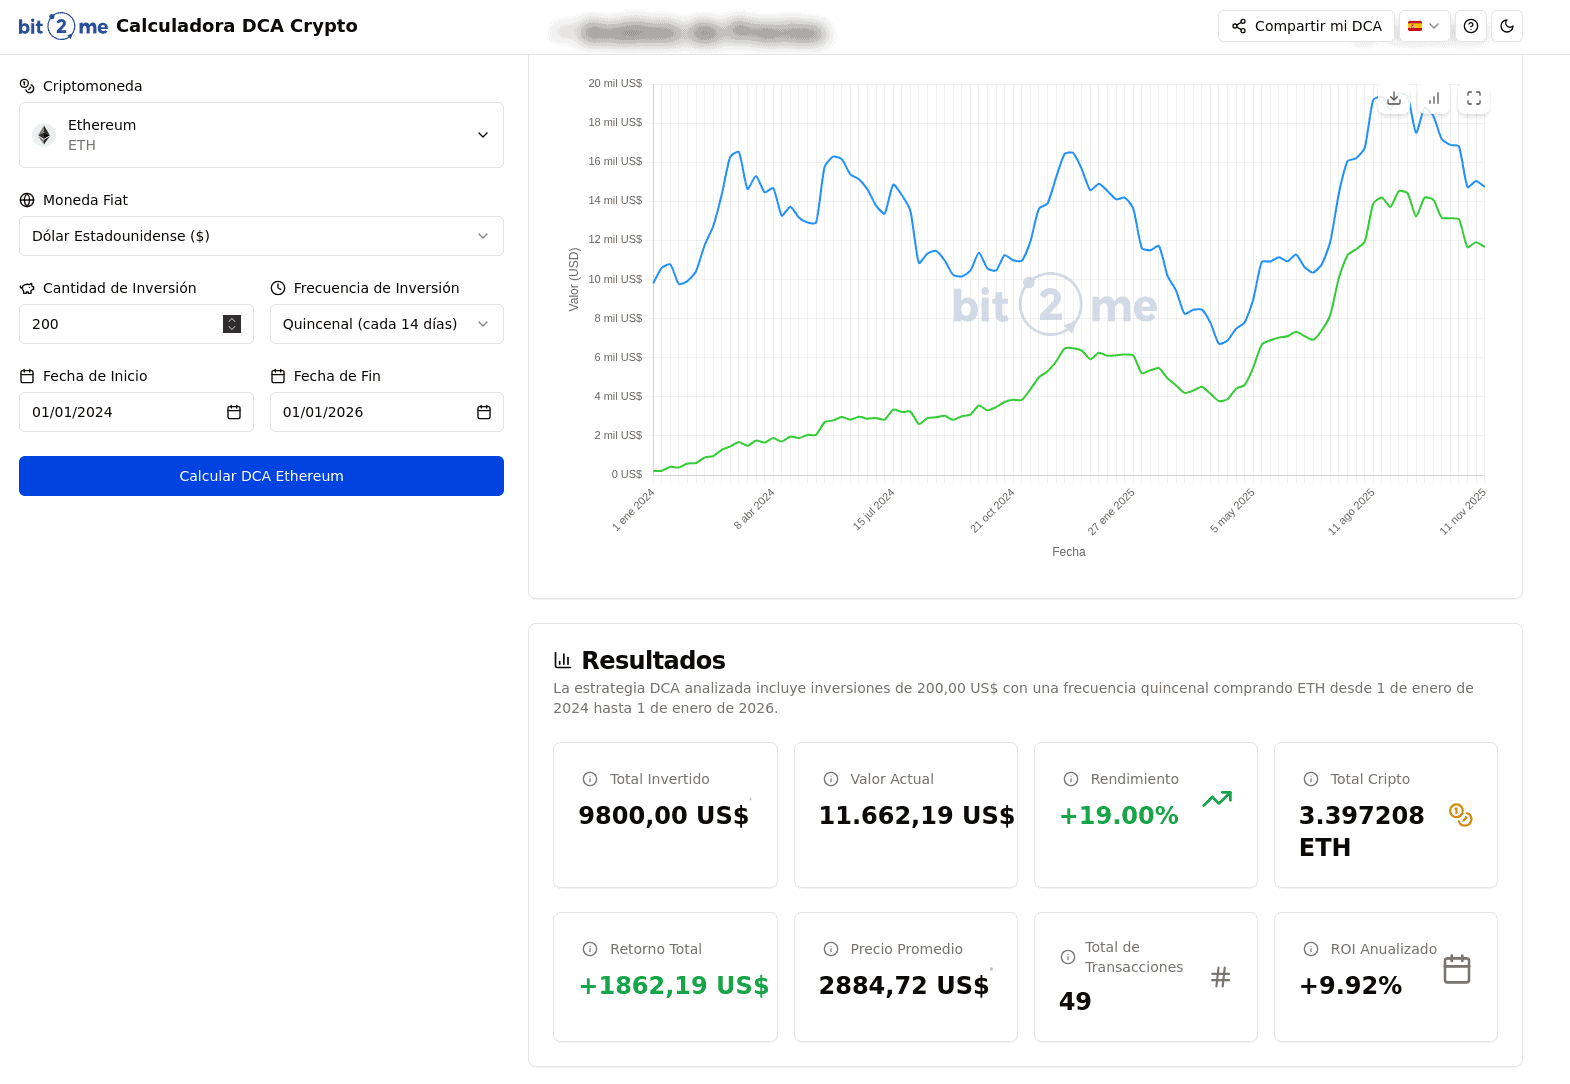Viewport: 1570px width, 1084px height.
Task: Click the download chart icon
Action: click(1393, 98)
